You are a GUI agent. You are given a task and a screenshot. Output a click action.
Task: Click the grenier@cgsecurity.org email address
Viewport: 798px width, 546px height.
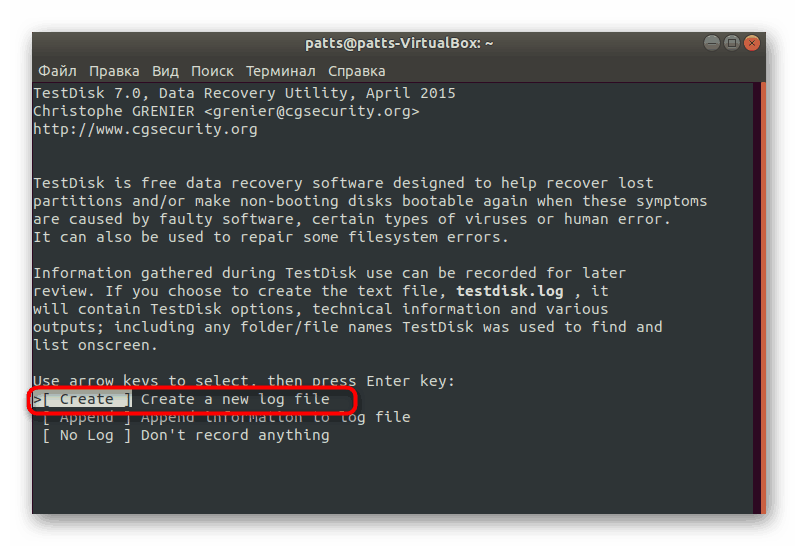pos(311,111)
